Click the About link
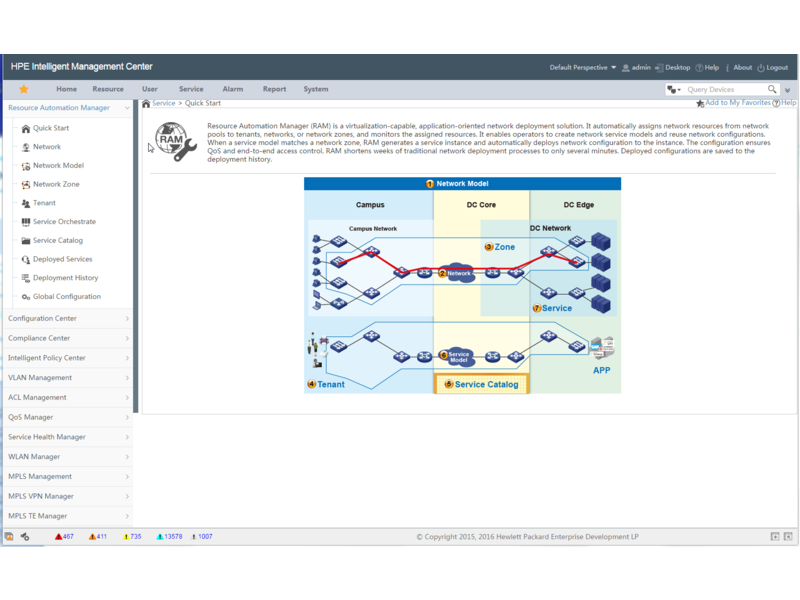 (x=739, y=67)
